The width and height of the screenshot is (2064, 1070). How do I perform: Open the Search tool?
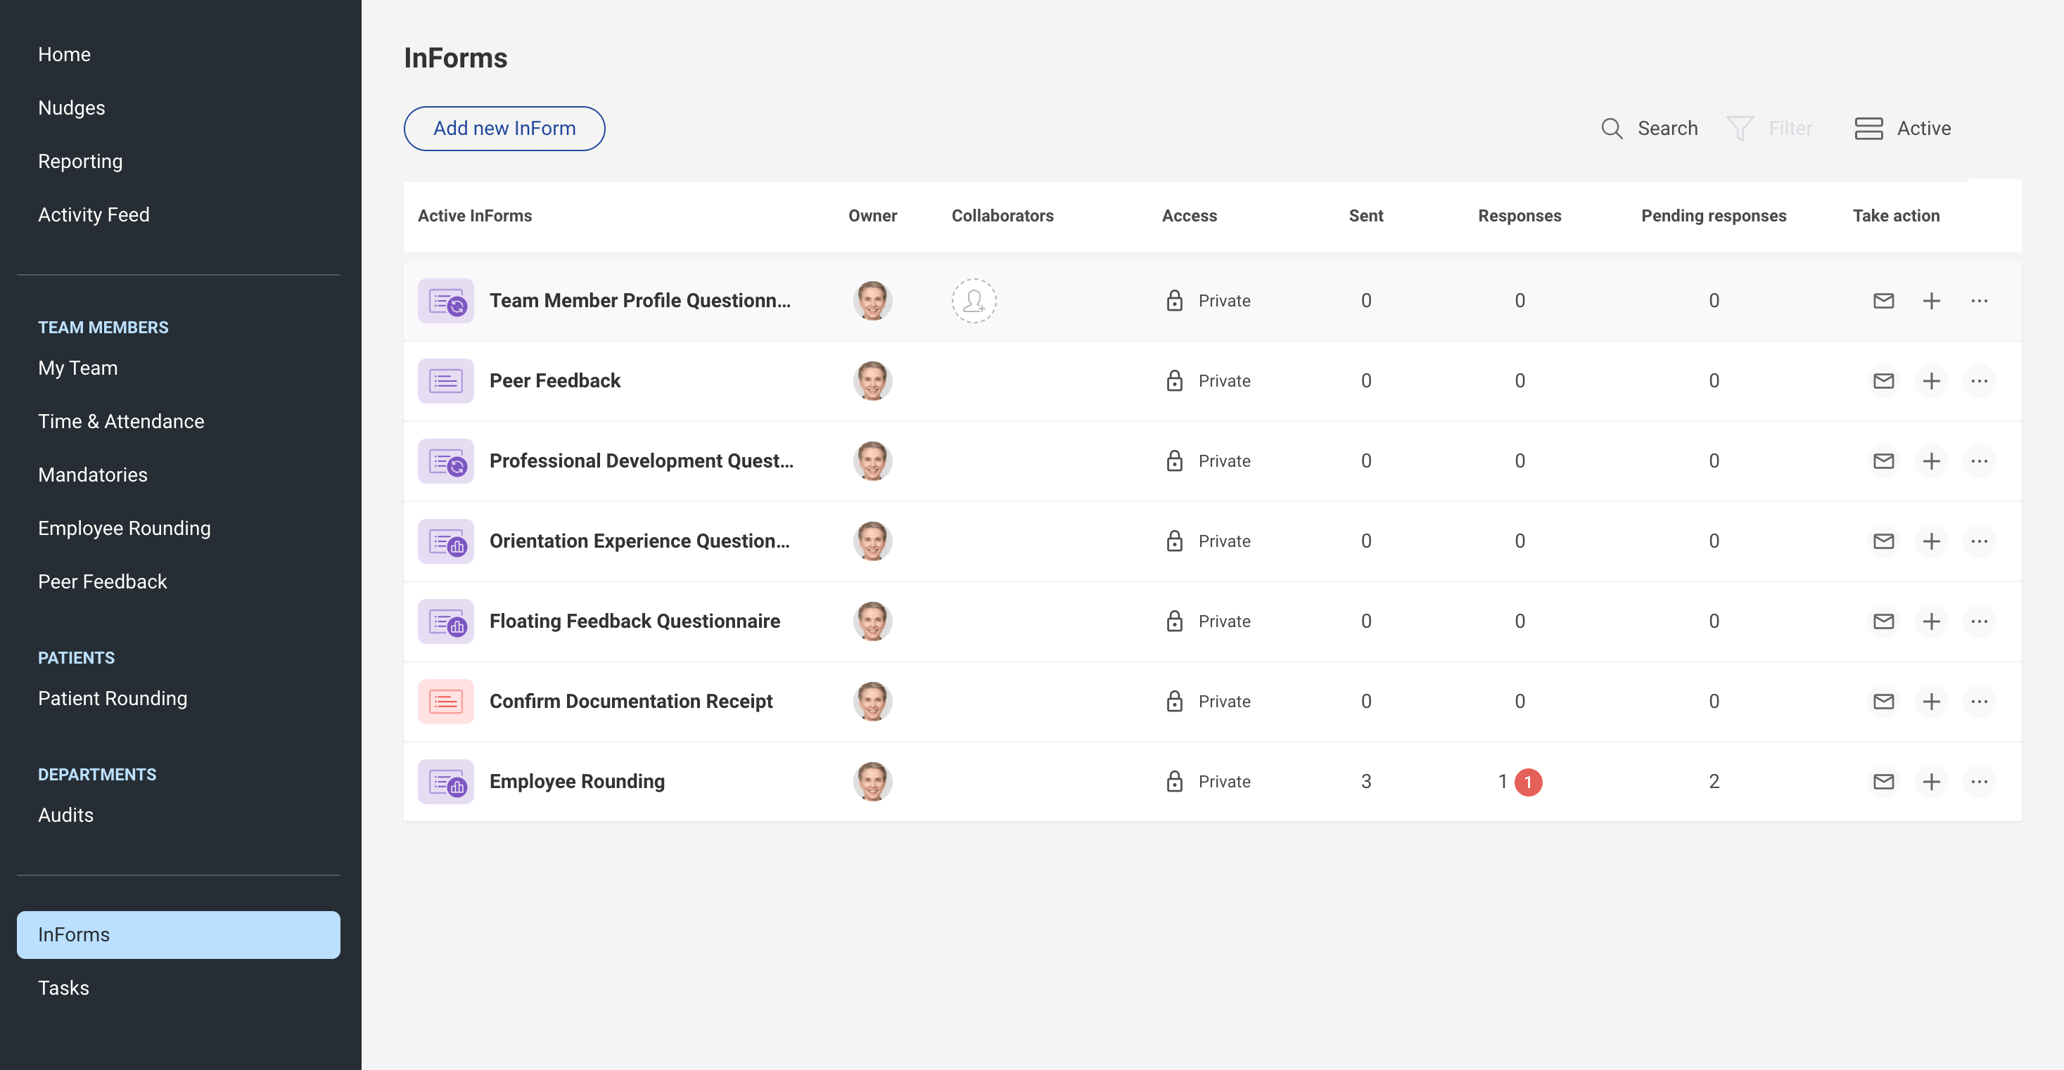tap(1648, 128)
